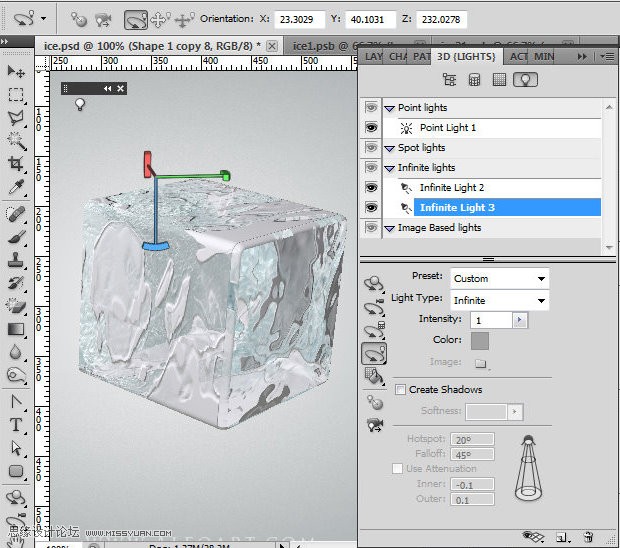The height and width of the screenshot is (548, 620).
Task: Select the Rounded Rectangle shape tool
Action: pos(16,471)
